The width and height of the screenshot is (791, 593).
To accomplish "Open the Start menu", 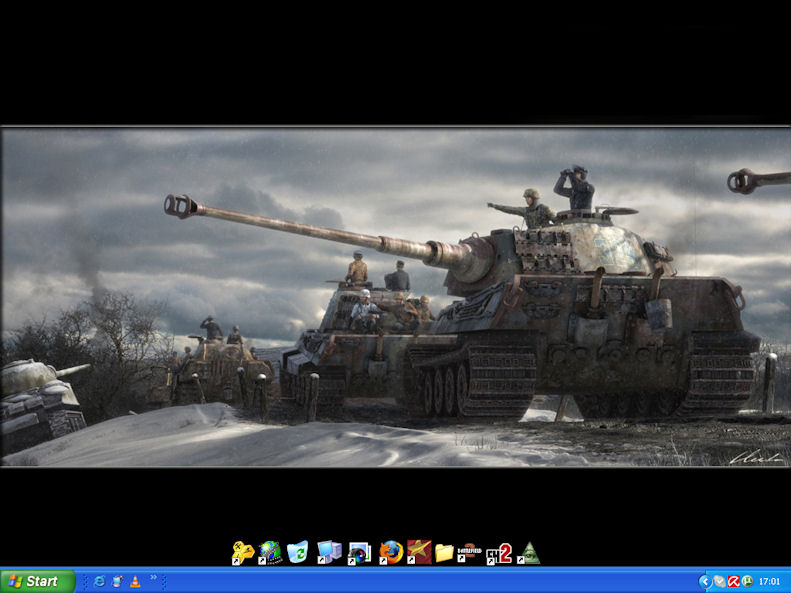I will click(38, 581).
